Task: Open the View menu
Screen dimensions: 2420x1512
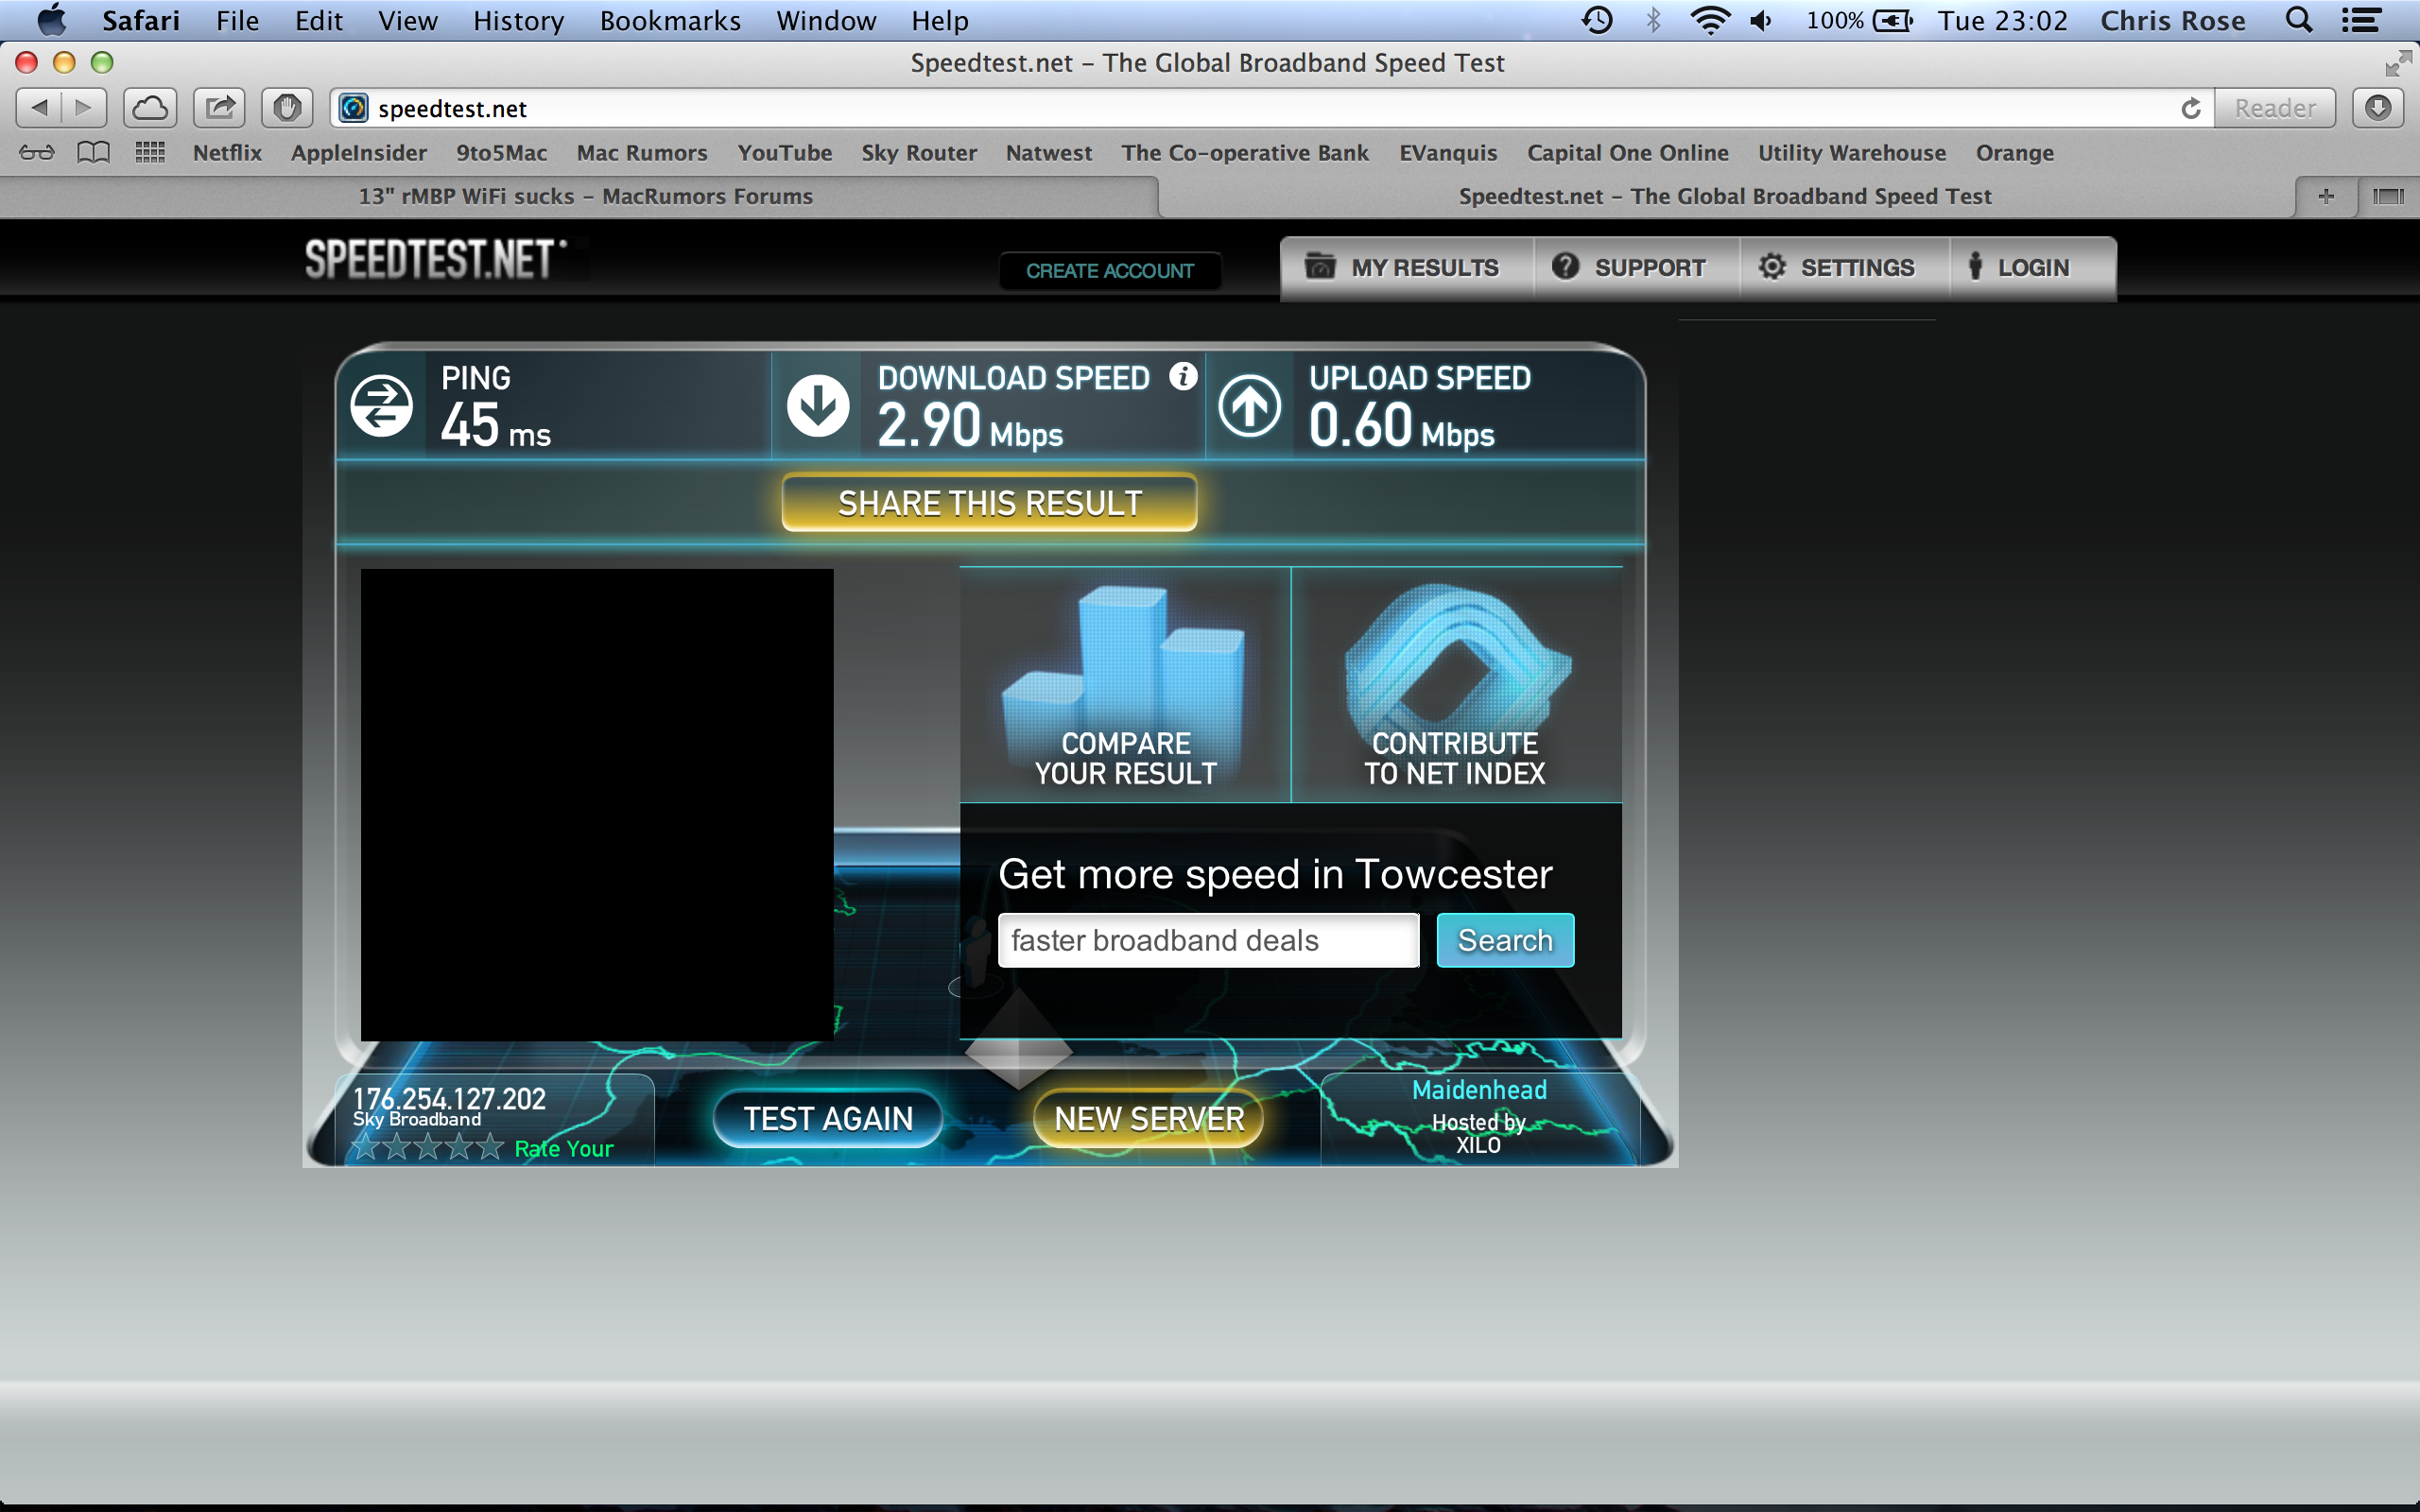Action: click(x=408, y=20)
